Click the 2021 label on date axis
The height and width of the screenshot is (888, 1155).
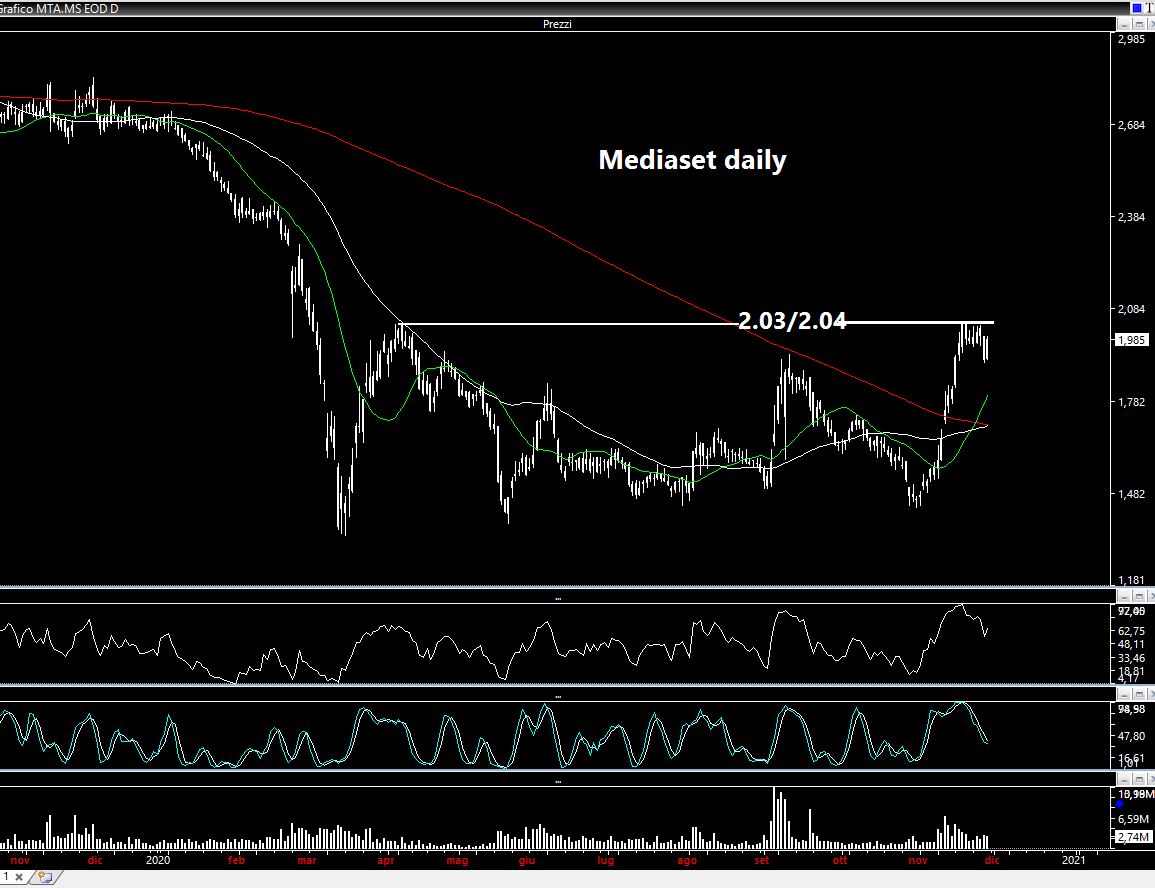tap(1073, 860)
